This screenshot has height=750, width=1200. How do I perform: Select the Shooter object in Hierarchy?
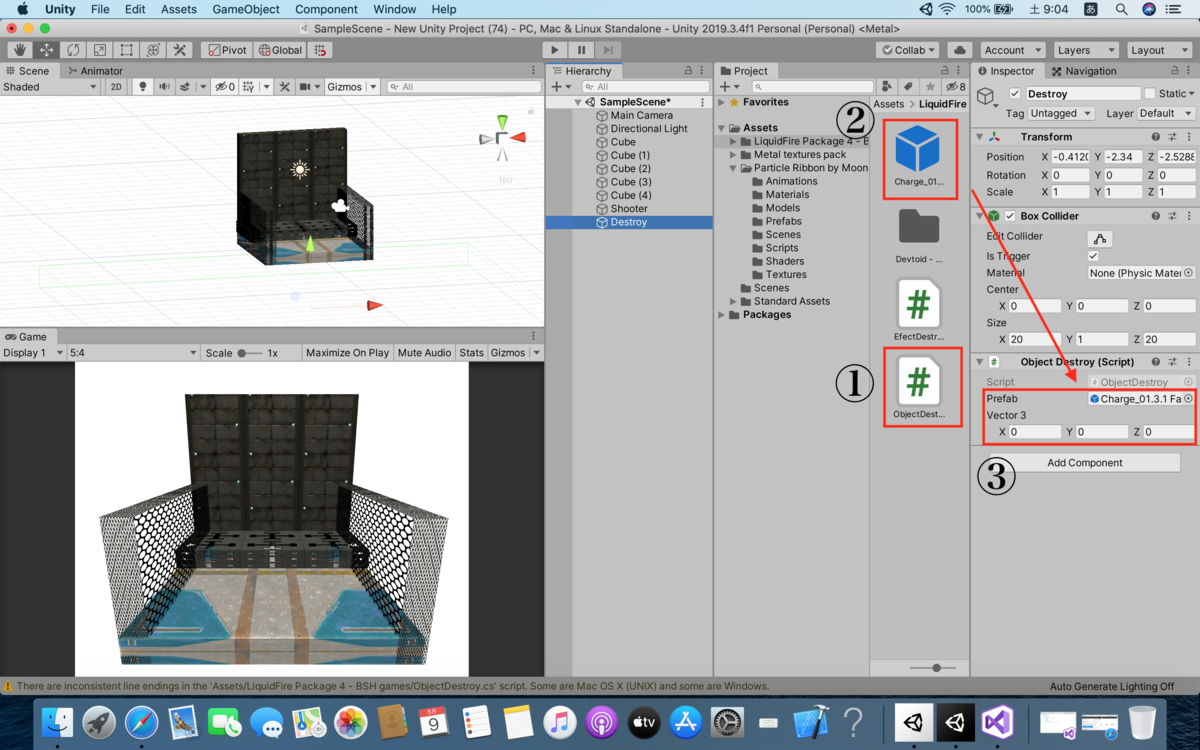(629, 209)
